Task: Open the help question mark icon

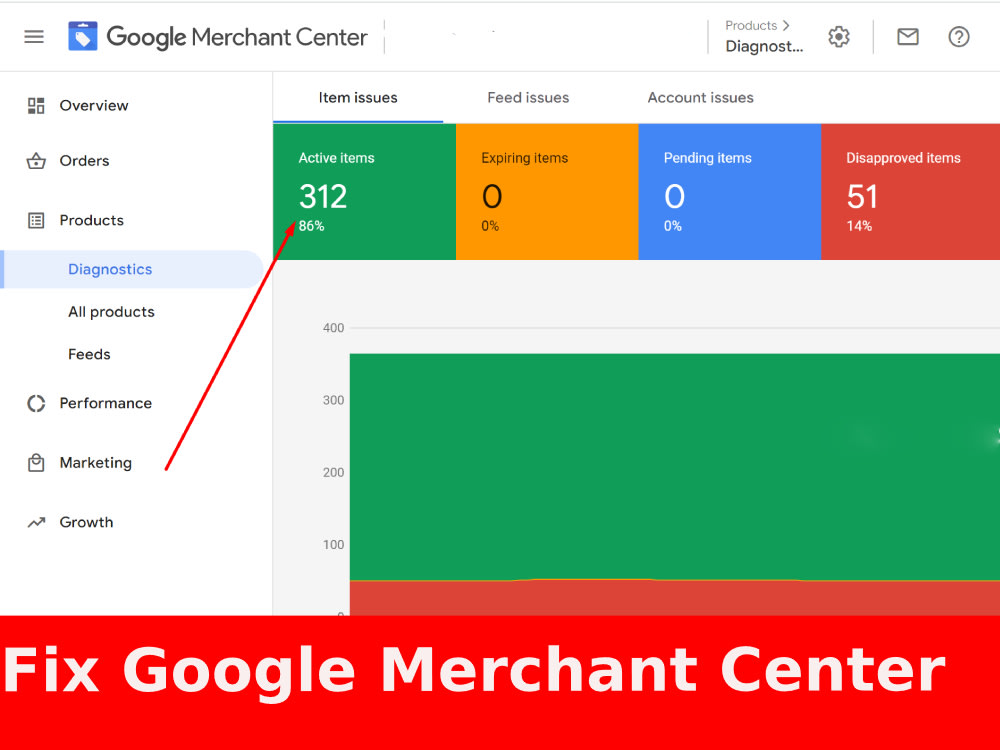Action: pos(959,37)
